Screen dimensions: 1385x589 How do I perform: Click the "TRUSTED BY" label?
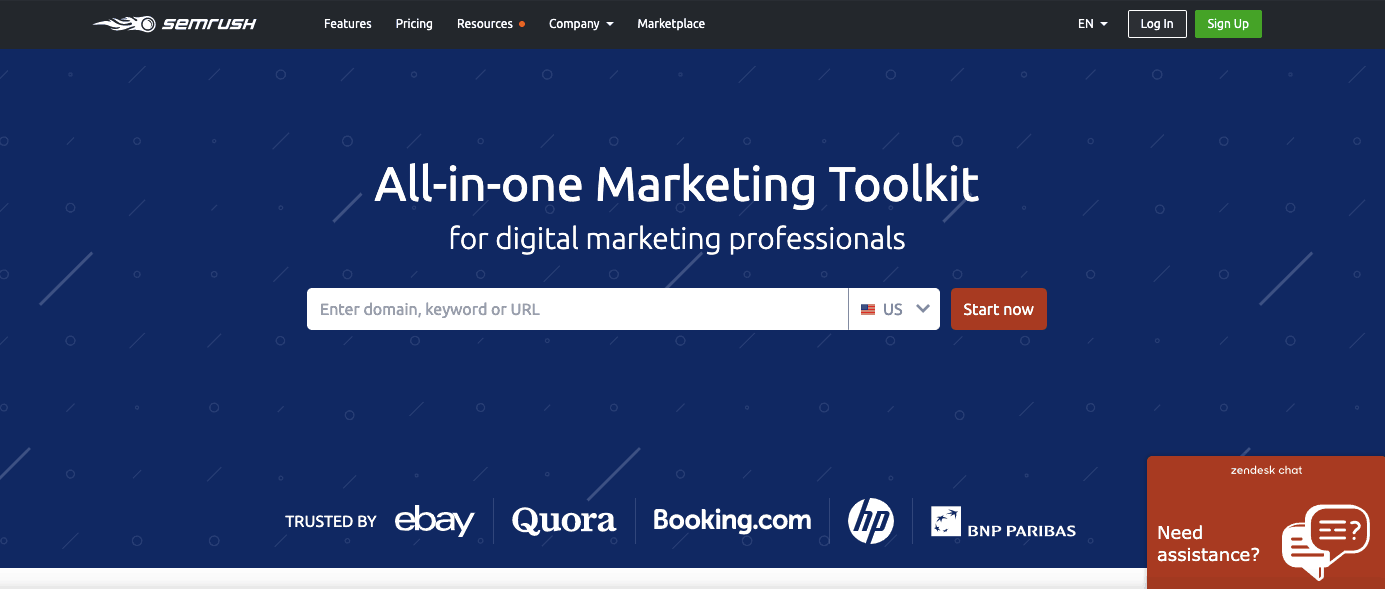[x=331, y=521]
